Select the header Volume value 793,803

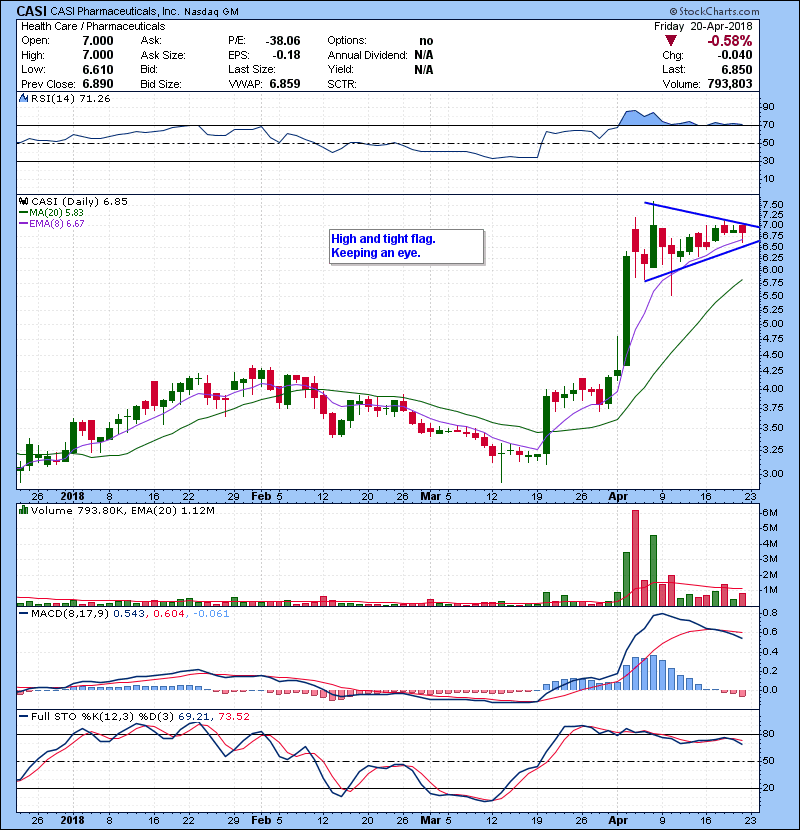[x=730, y=84]
